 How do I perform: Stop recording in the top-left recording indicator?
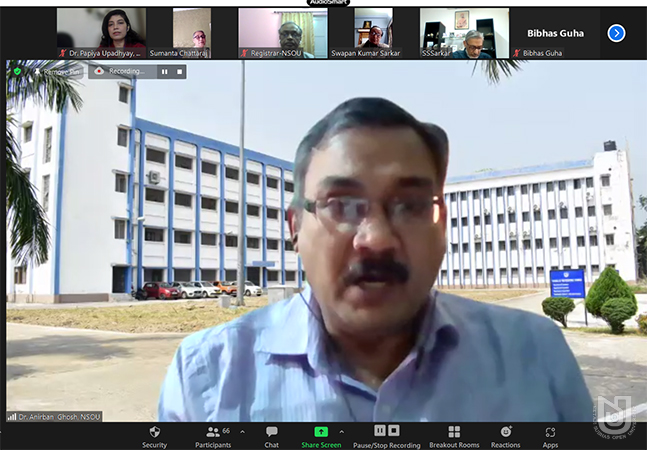pos(179,72)
